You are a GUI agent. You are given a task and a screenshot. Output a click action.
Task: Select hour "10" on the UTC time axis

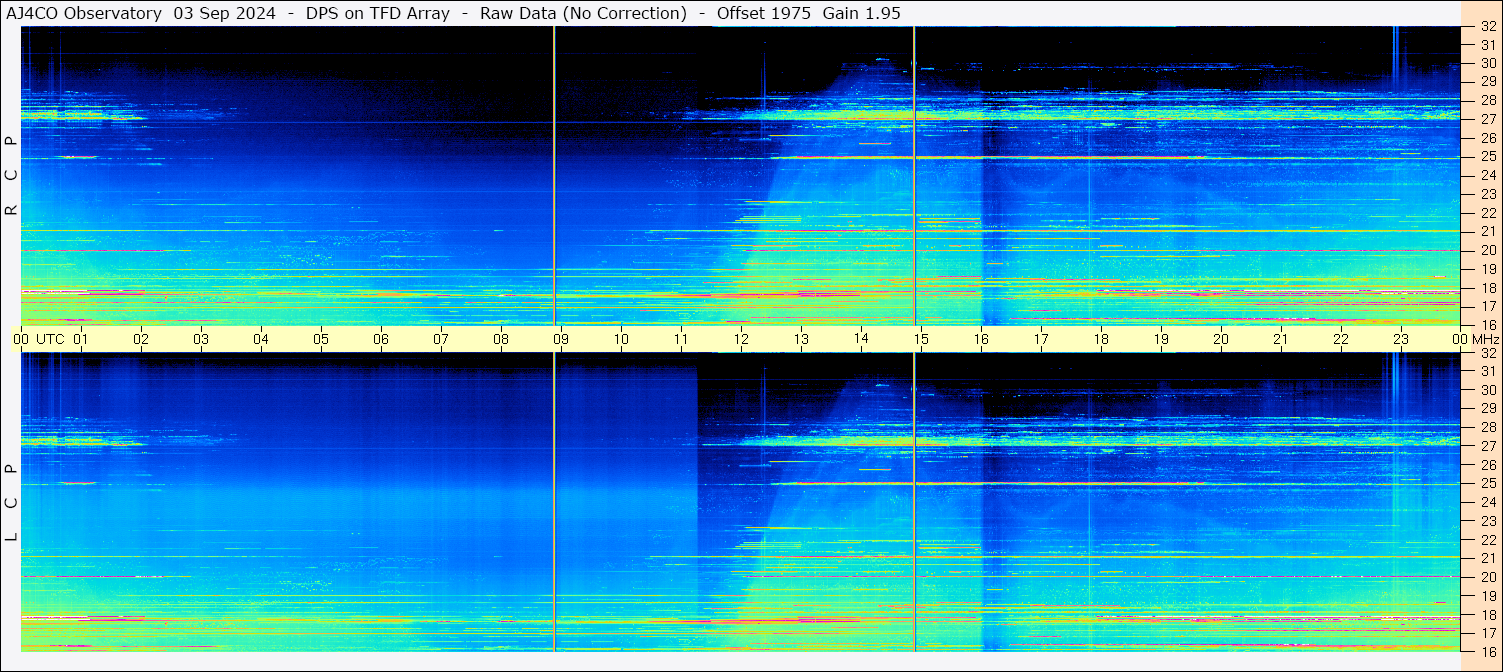click(621, 339)
